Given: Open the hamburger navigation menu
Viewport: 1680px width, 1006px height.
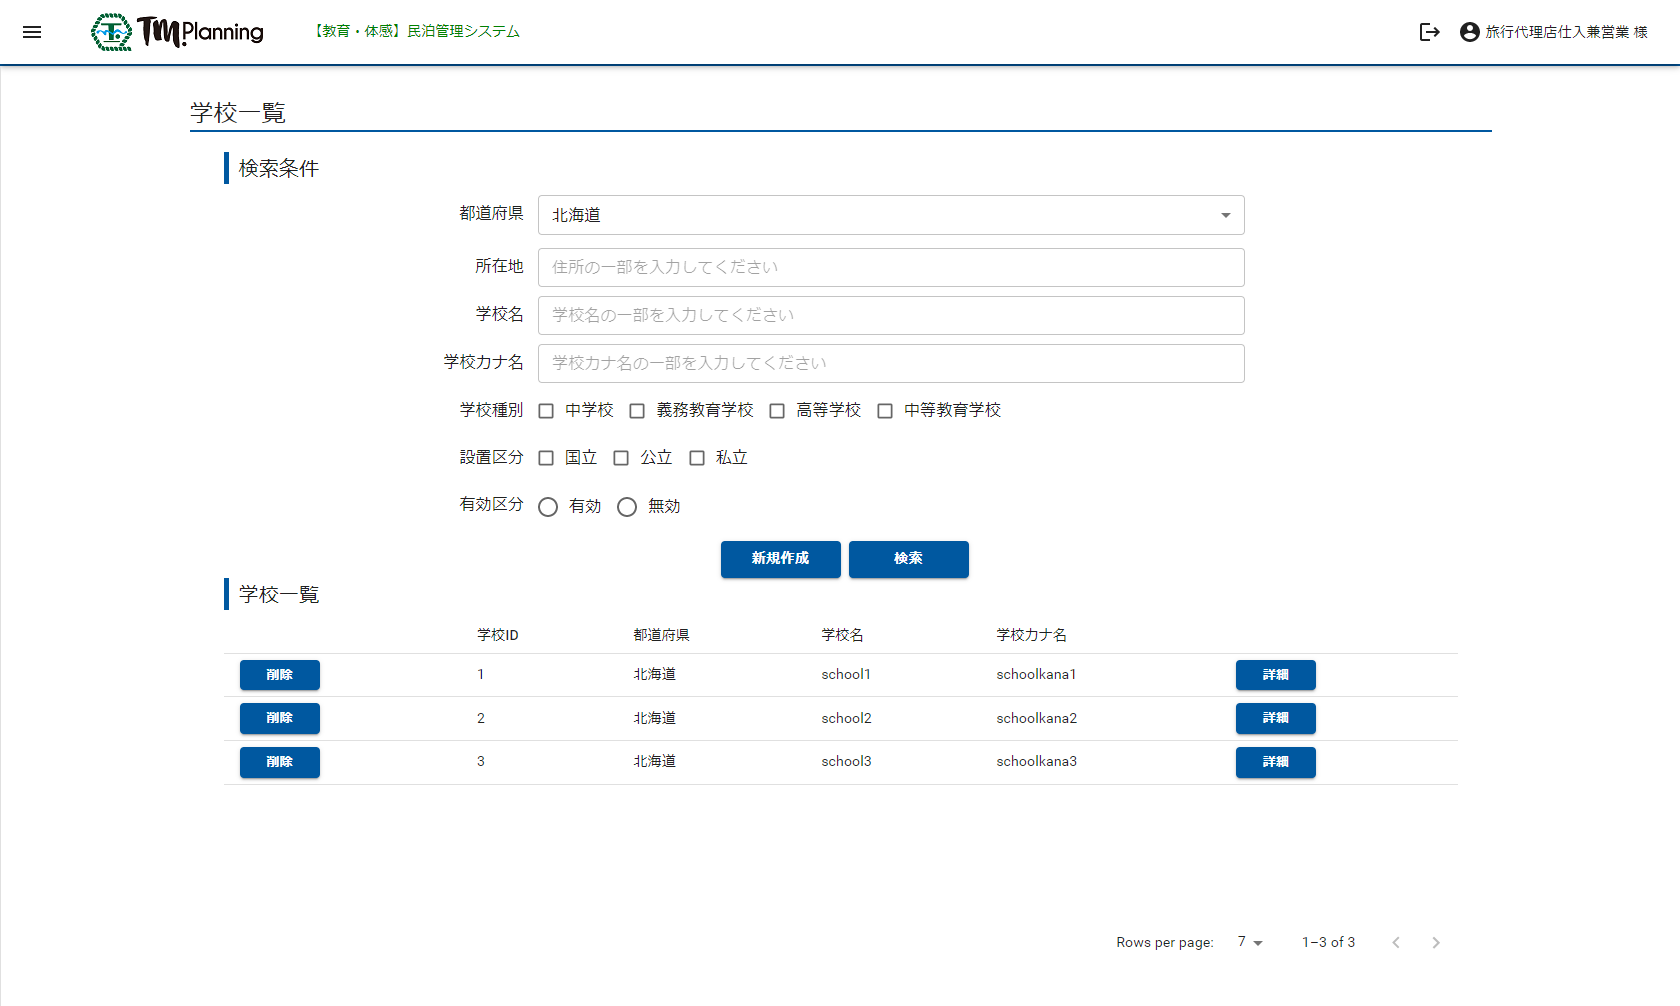Looking at the screenshot, I should (x=32, y=32).
